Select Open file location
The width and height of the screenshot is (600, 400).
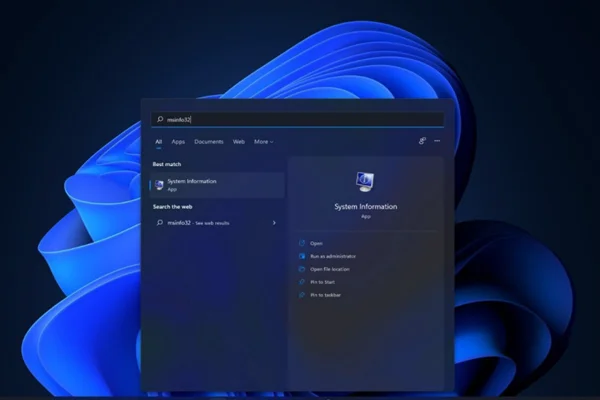330,269
